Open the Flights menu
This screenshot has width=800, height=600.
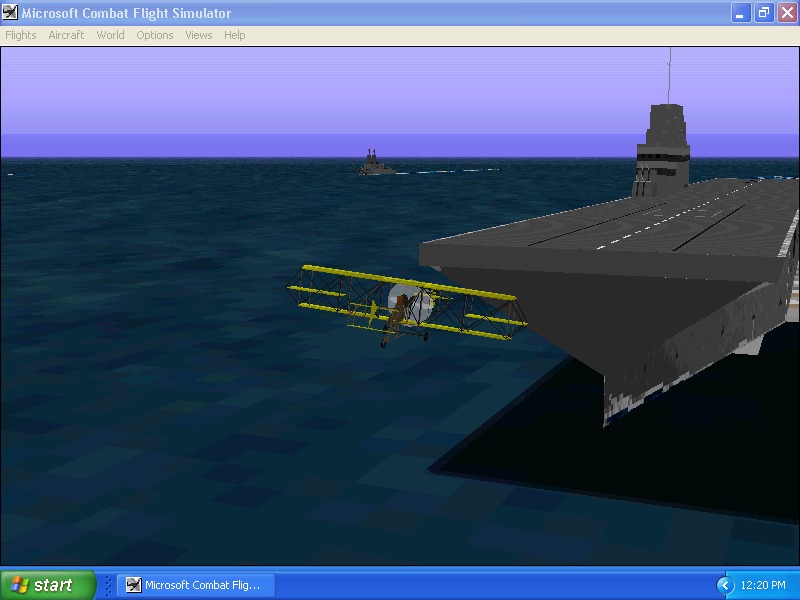(x=21, y=35)
